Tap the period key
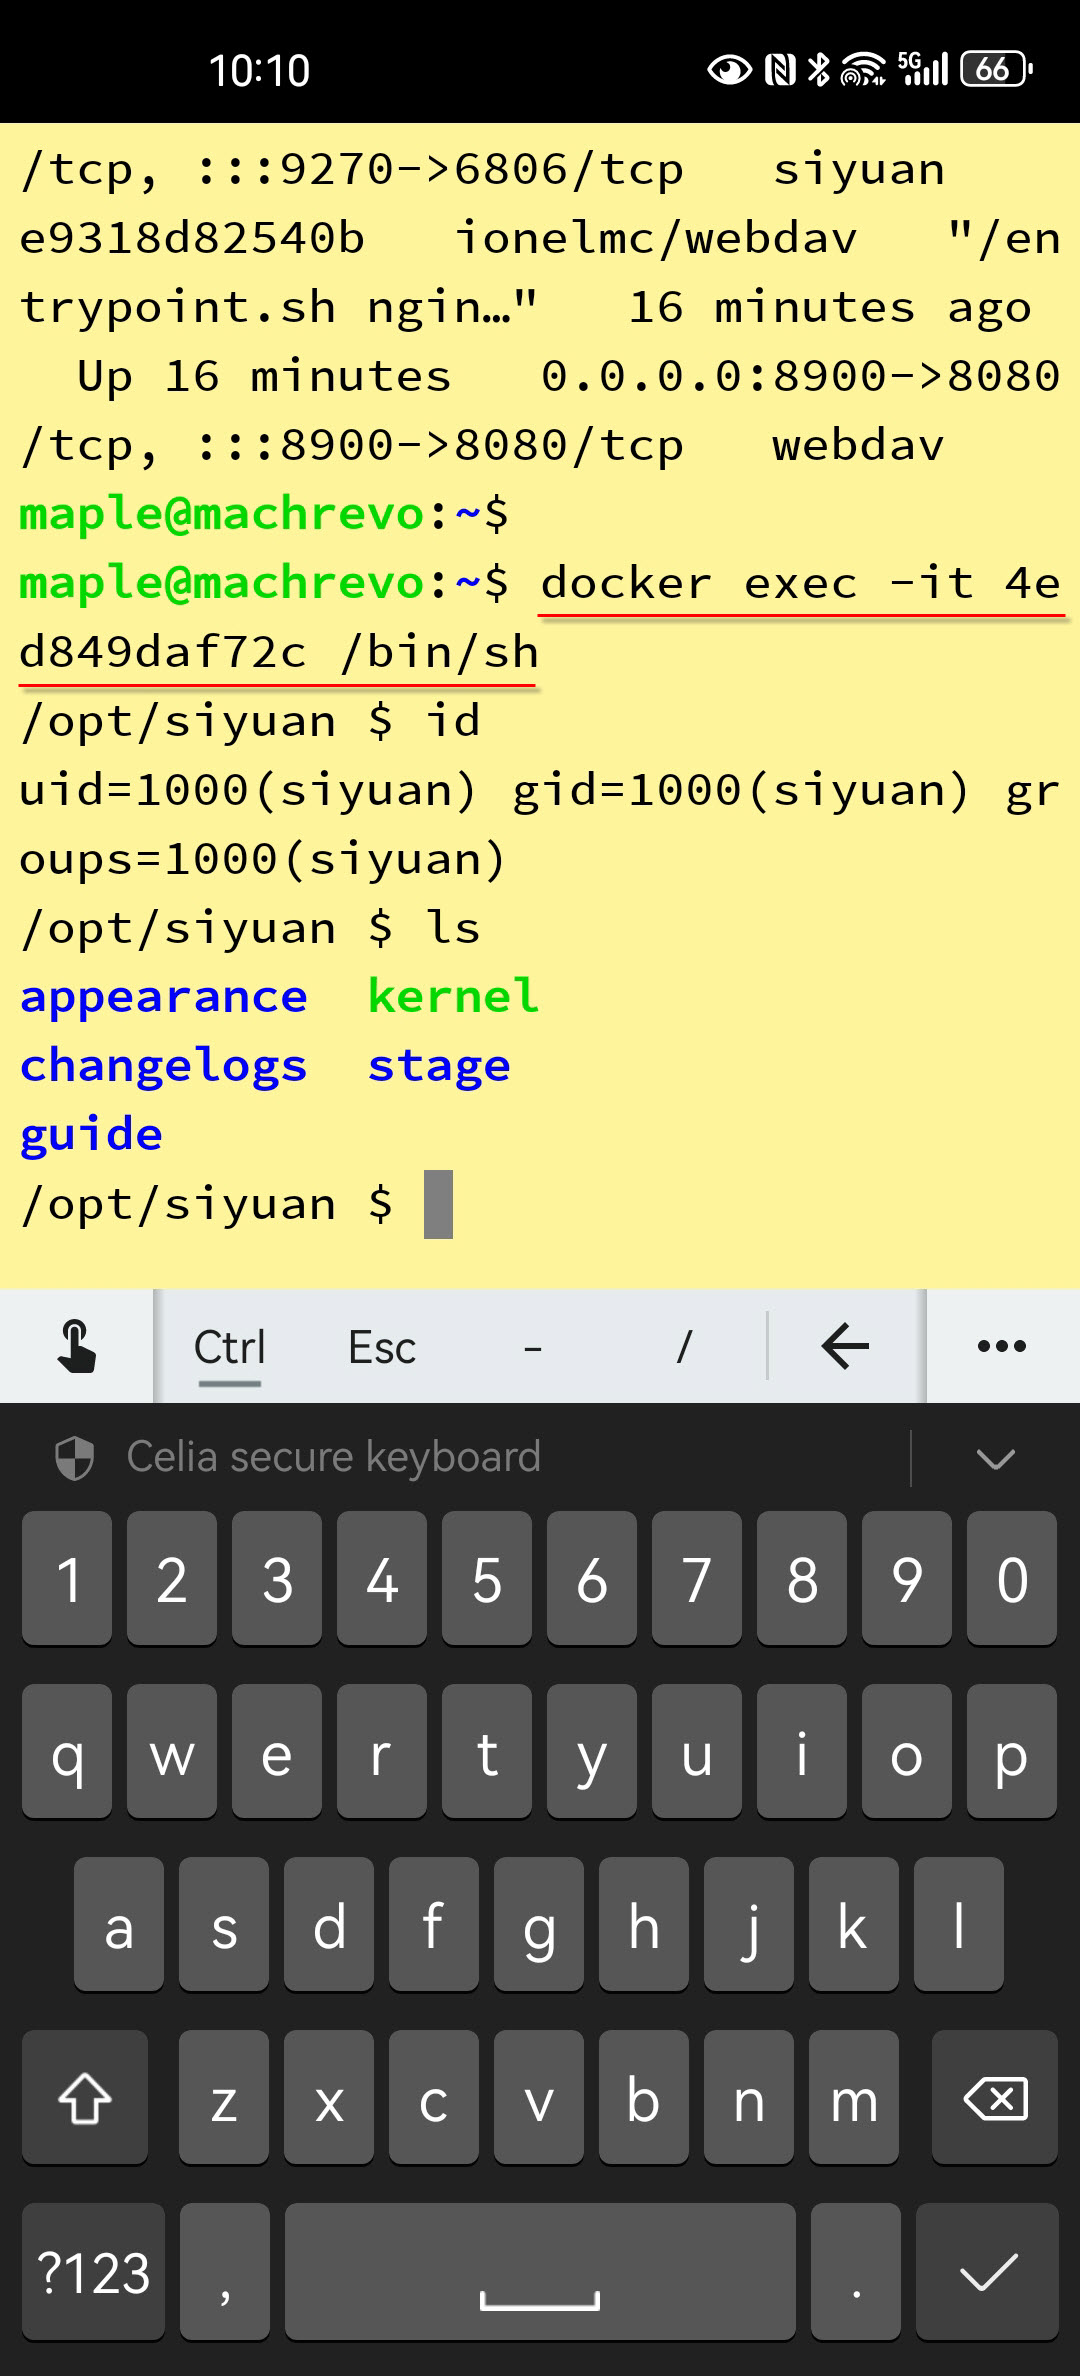 click(x=856, y=2271)
